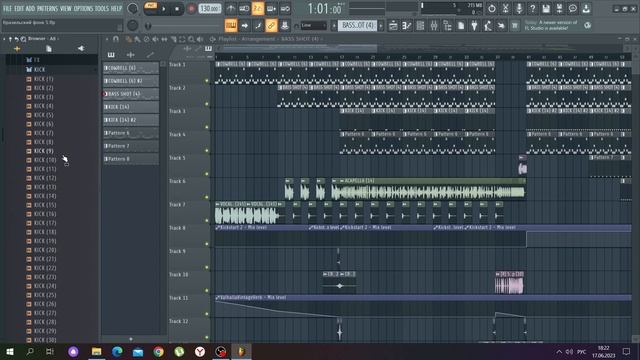Toggle multilink to controllers icon

(284, 26)
